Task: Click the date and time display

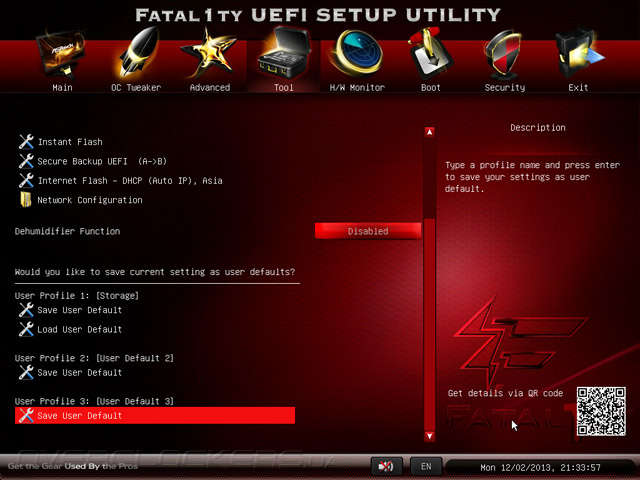Action: 540,467
